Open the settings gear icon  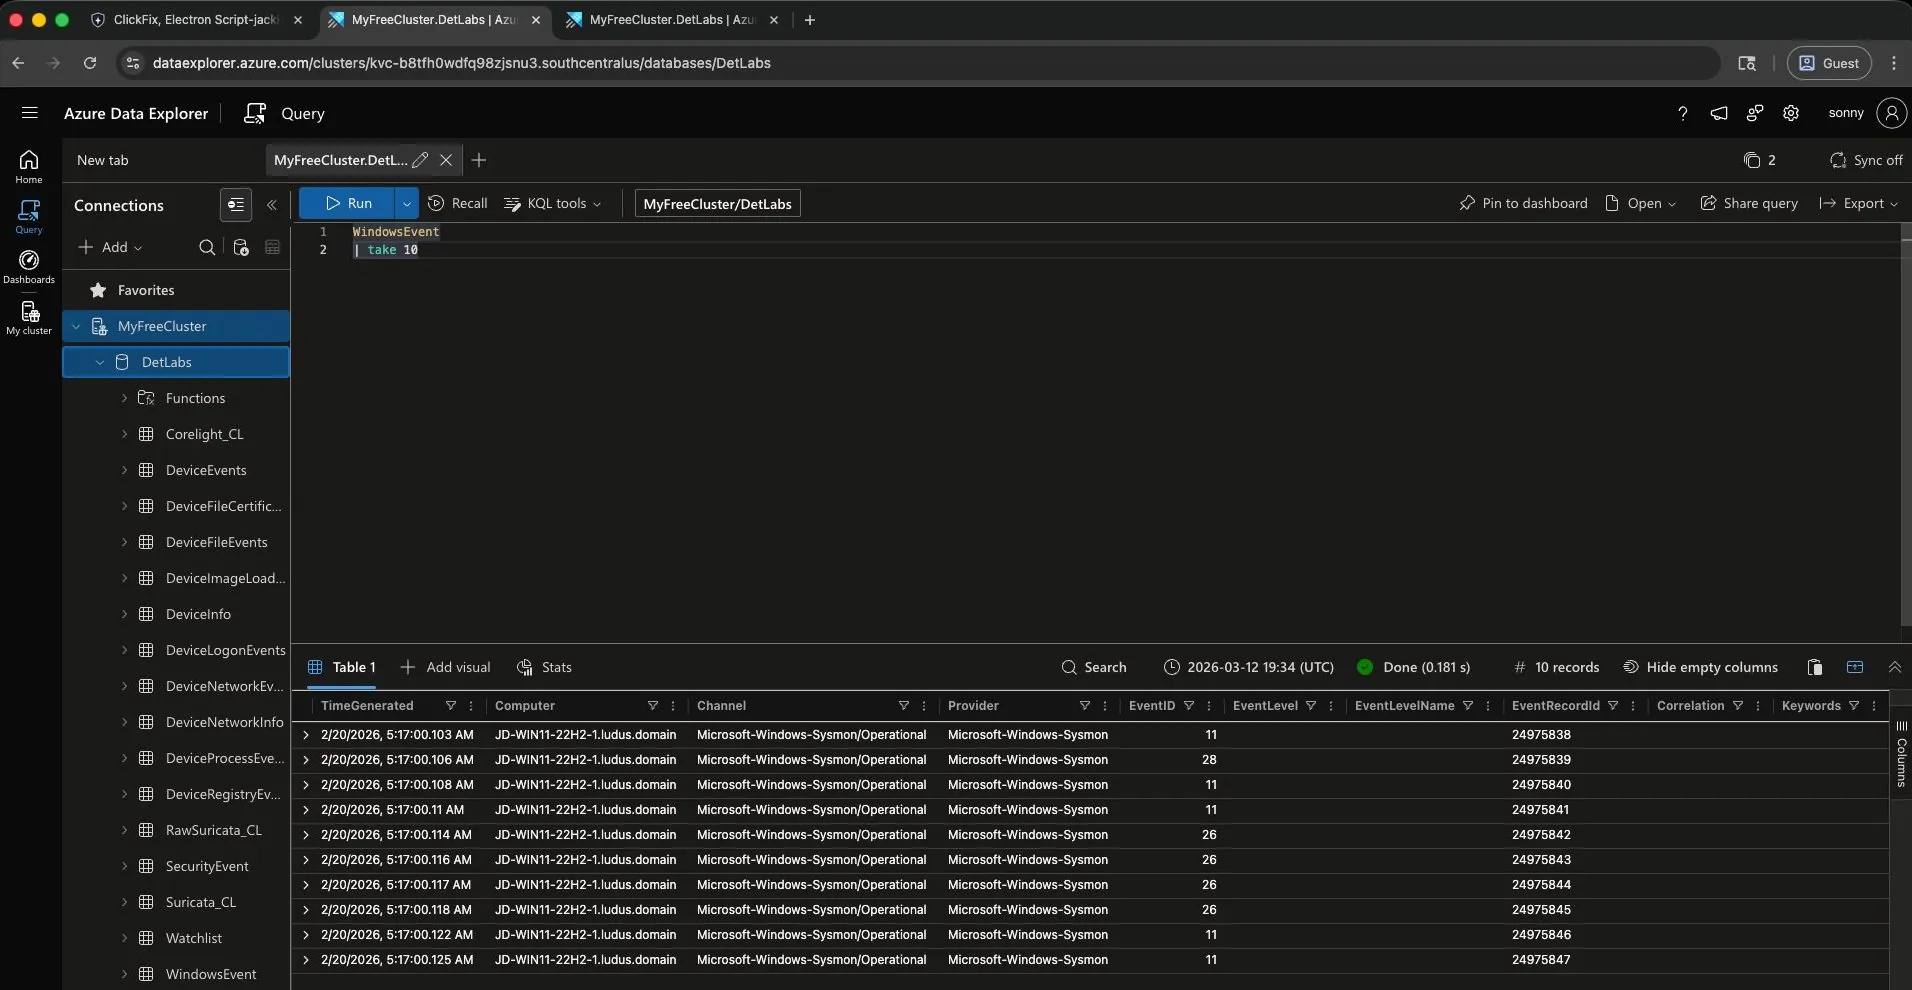click(1791, 113)
